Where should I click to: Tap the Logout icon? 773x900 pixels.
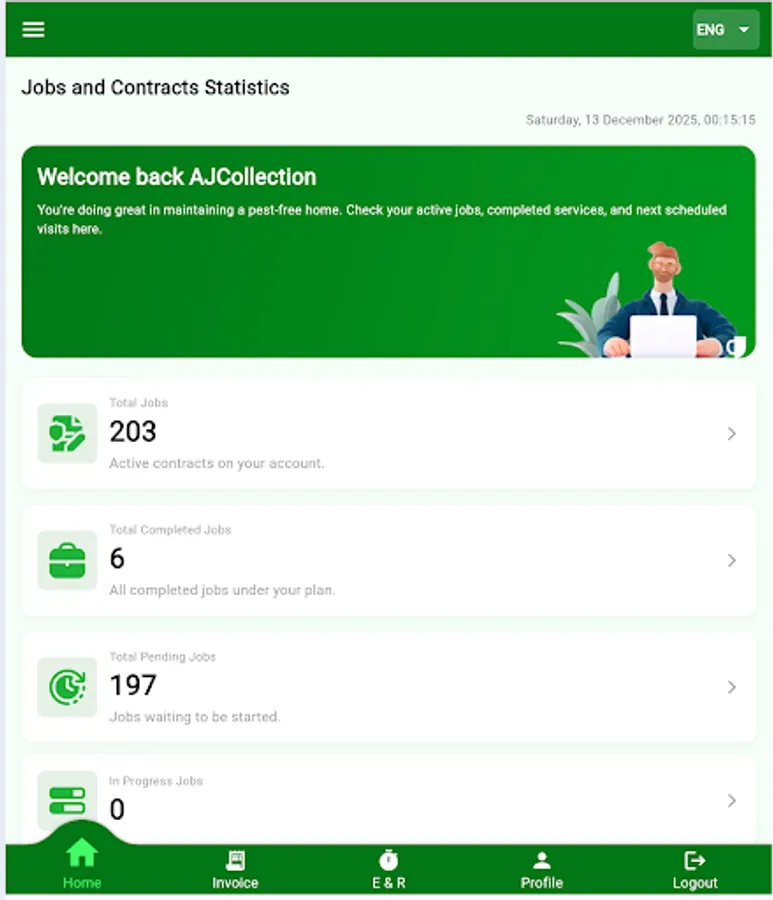pos(694,857)
